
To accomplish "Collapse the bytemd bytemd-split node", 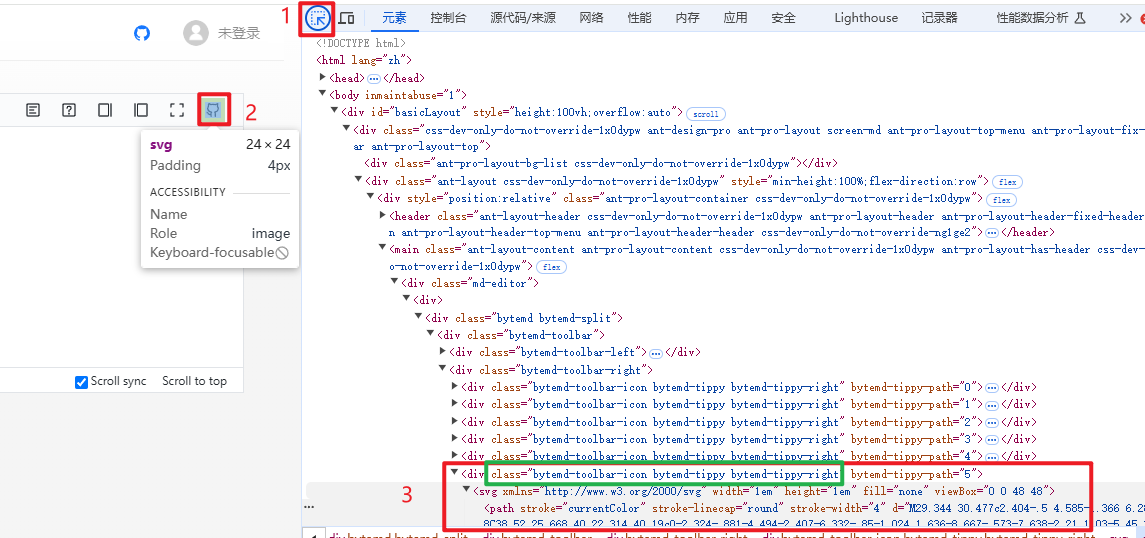I will (418, 318).
